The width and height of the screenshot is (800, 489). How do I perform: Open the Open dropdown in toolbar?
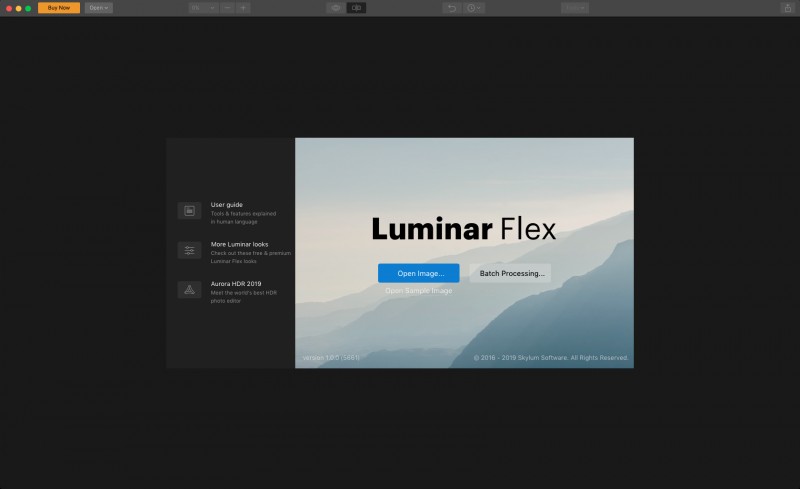point(98,8)
